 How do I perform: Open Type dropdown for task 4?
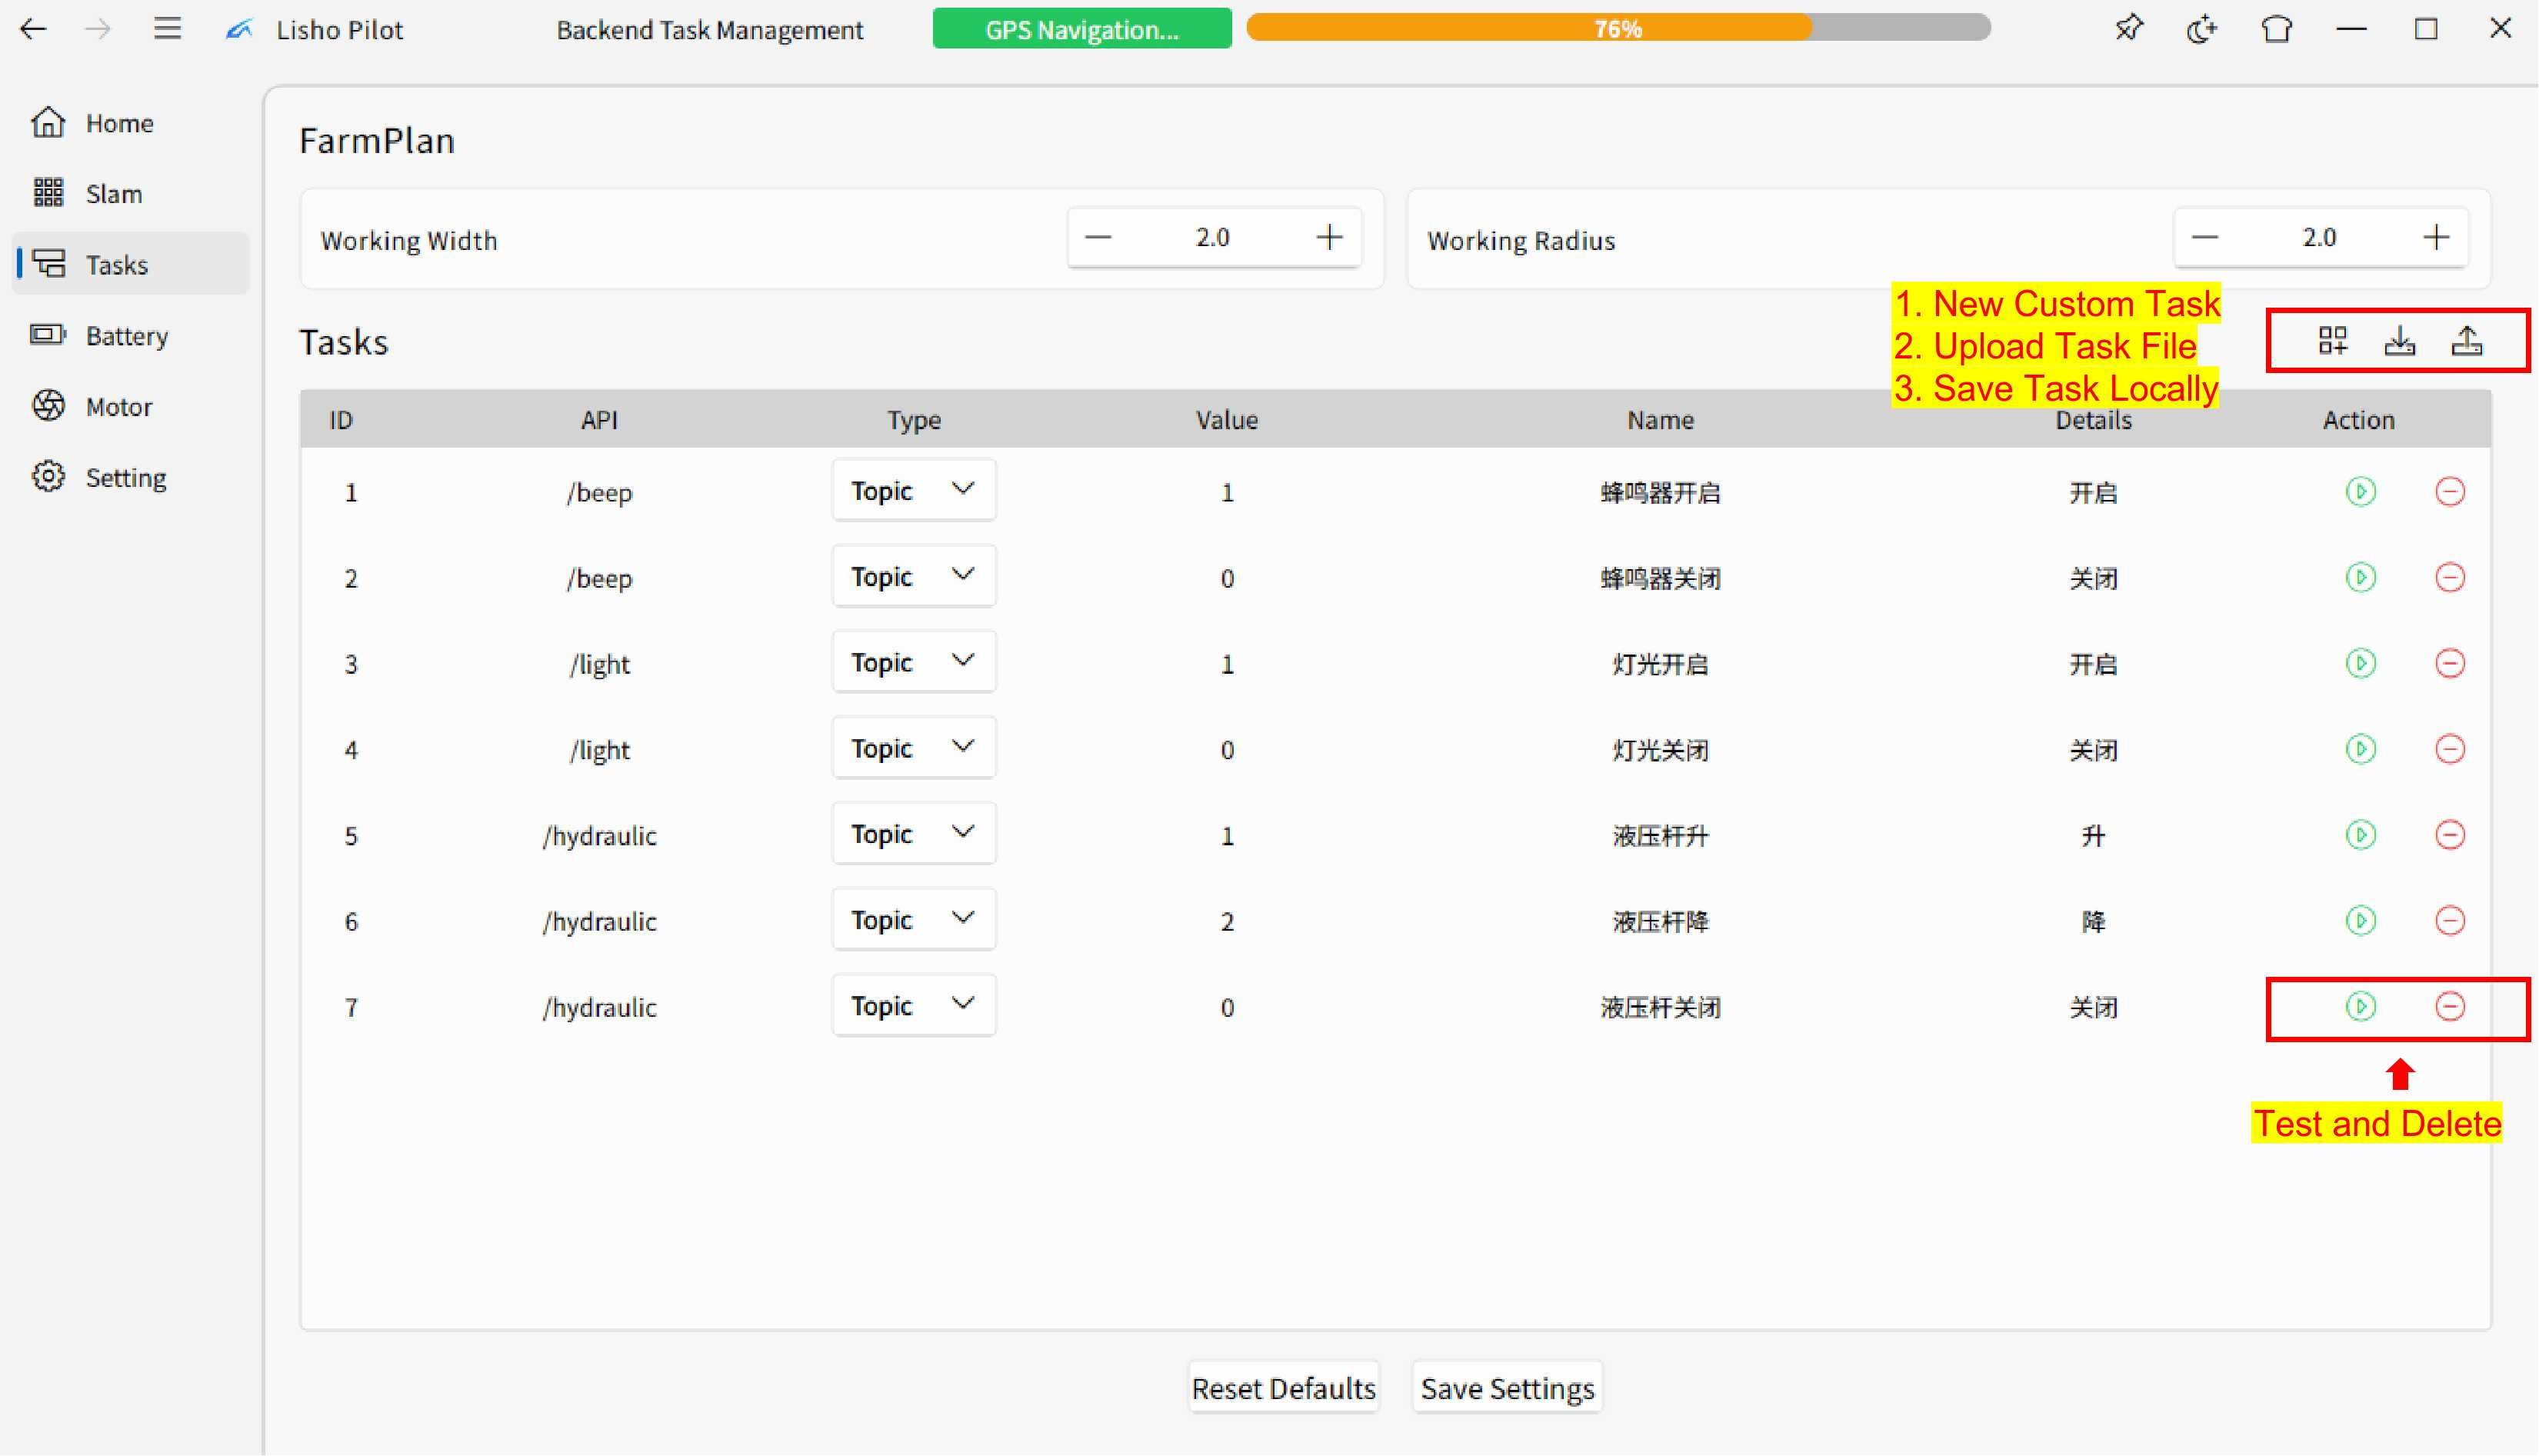pos(914,748)
